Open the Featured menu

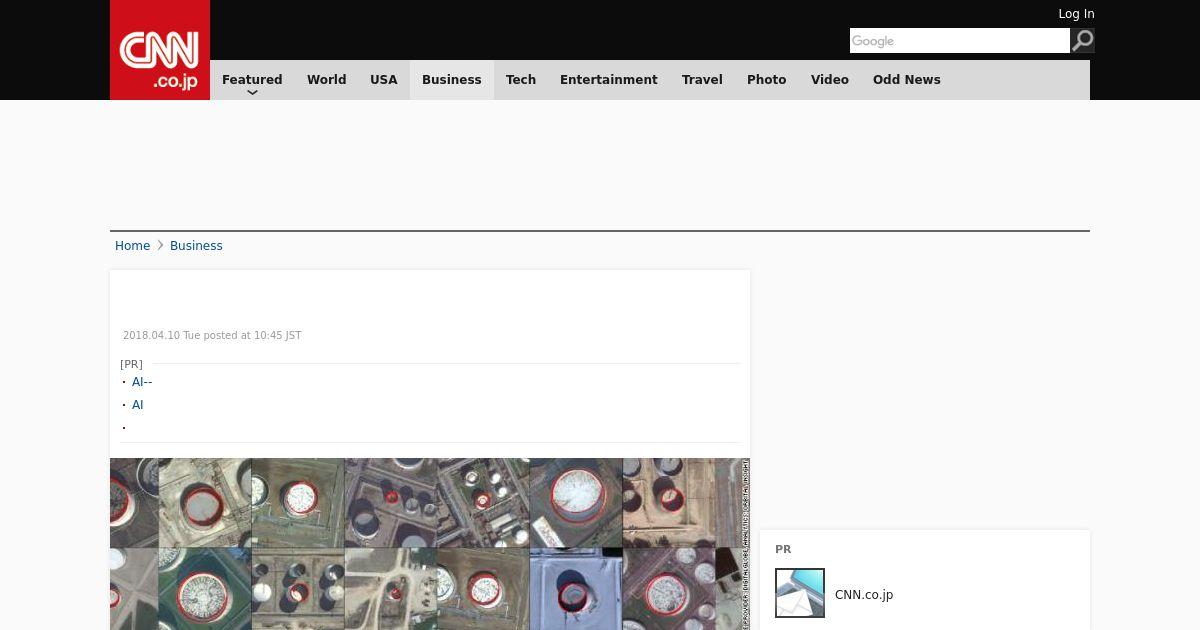pyautogui.click(x=252, y=80)
